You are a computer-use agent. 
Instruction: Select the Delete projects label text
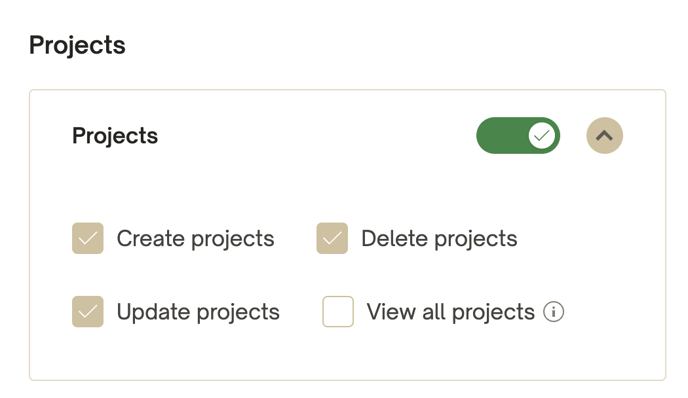click(x=439, y=239)
